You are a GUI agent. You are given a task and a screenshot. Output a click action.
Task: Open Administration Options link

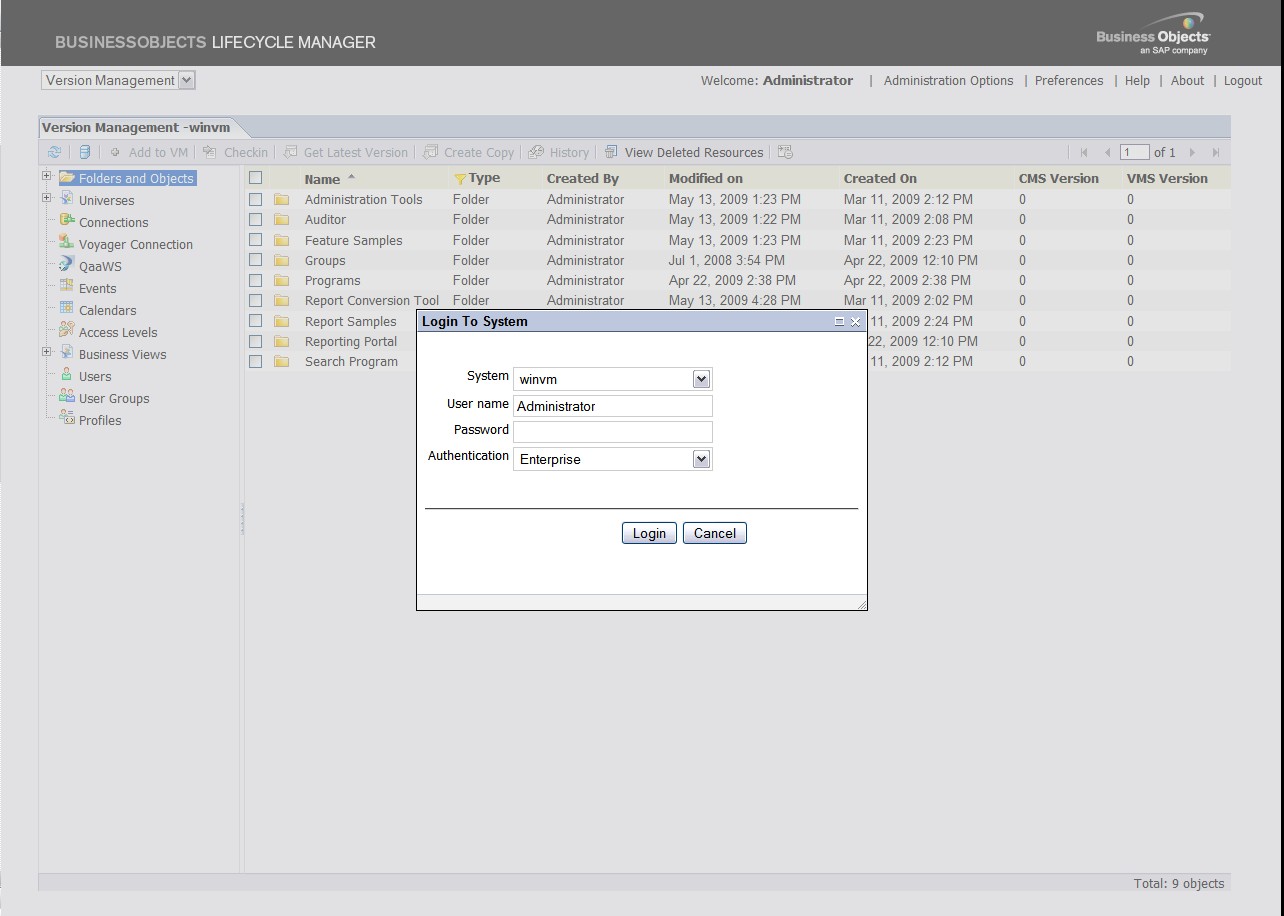pyautogui.click(x=948, y=81)
